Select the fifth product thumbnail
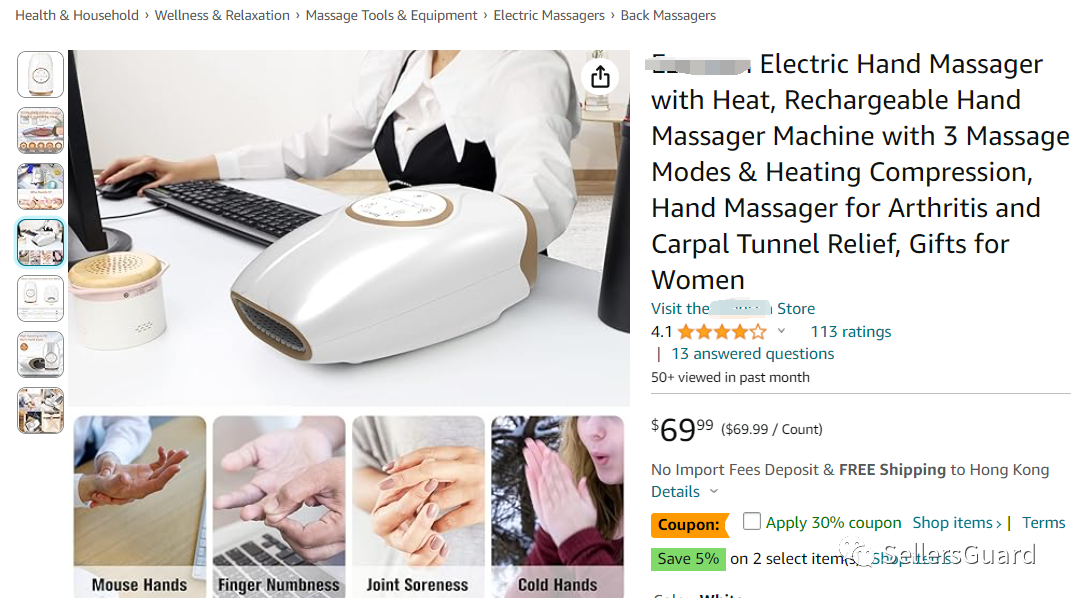 click(x=40, y=298)
